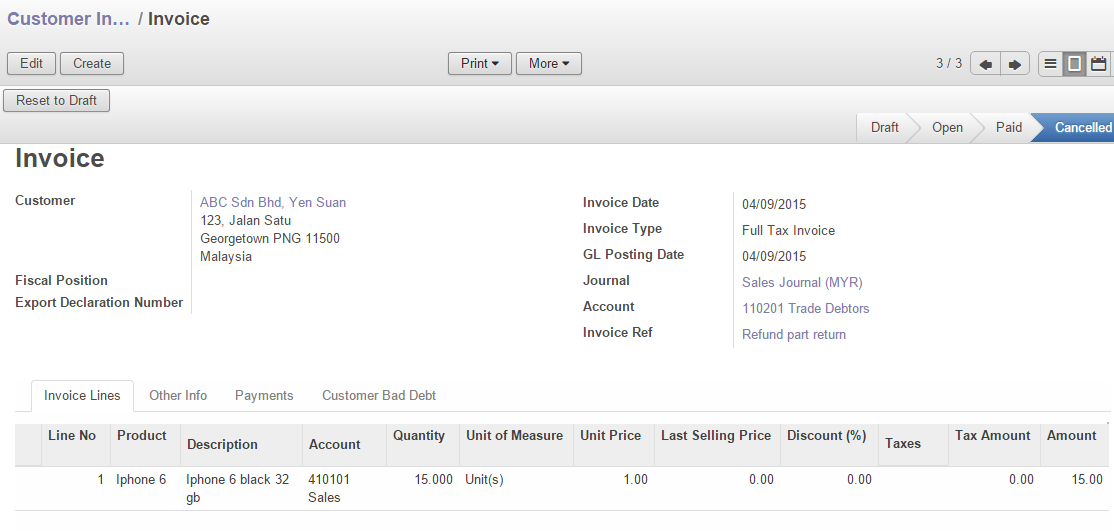
Task: Click the Paid status stage
Action: (x=1009, y=128)
